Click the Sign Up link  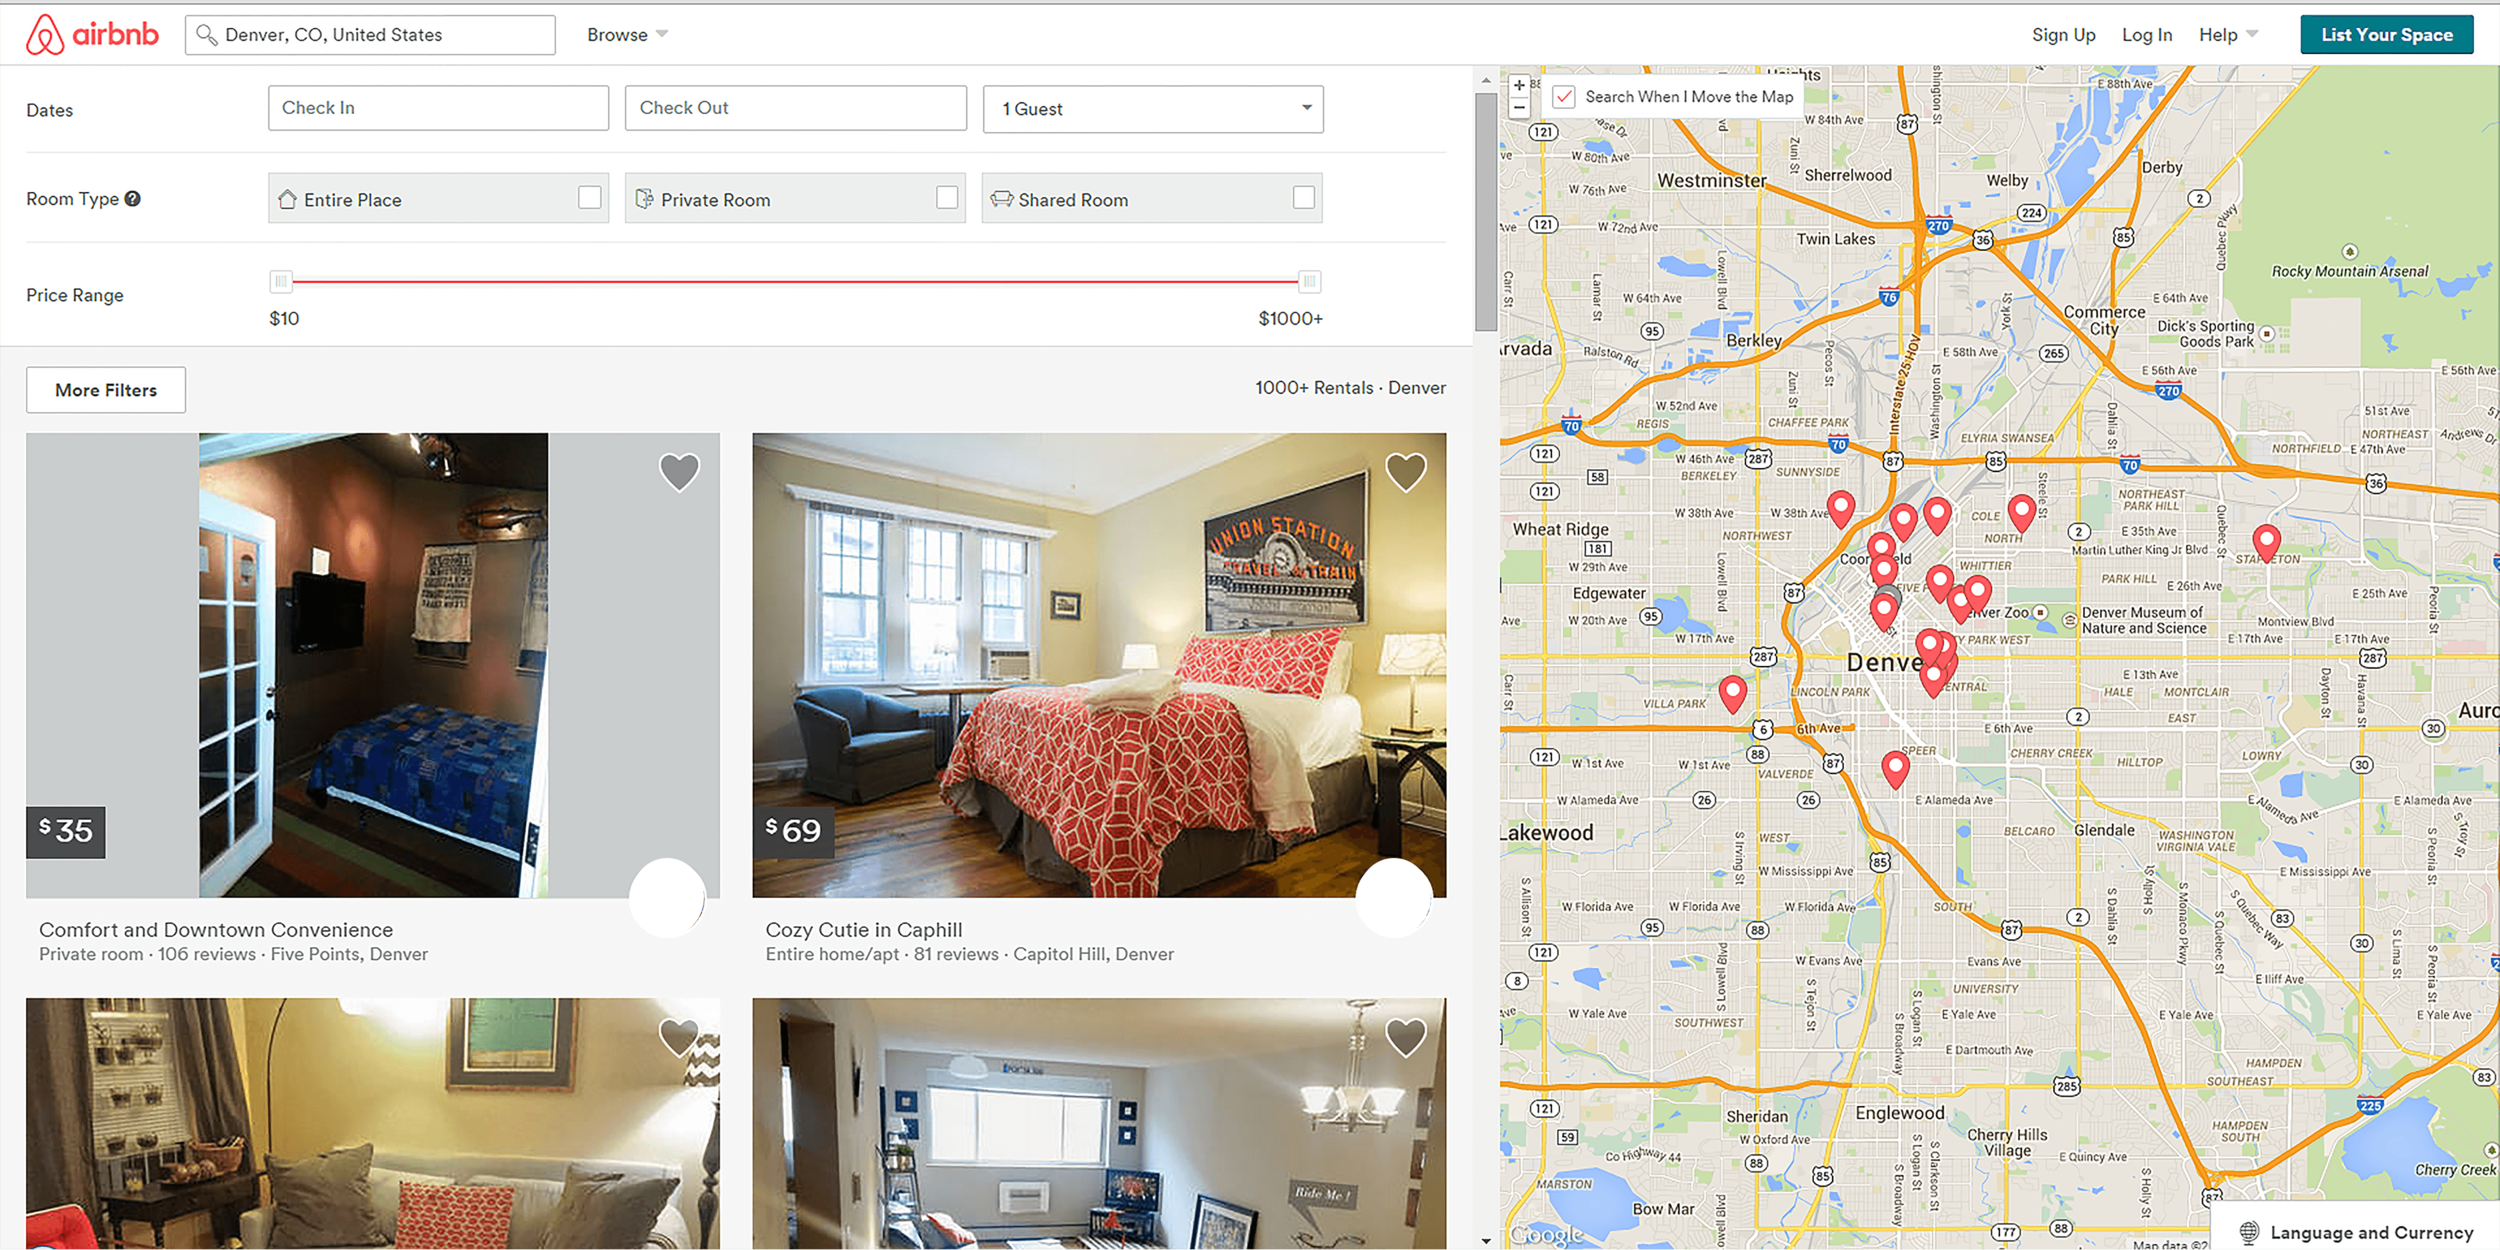pos(2063,35)
